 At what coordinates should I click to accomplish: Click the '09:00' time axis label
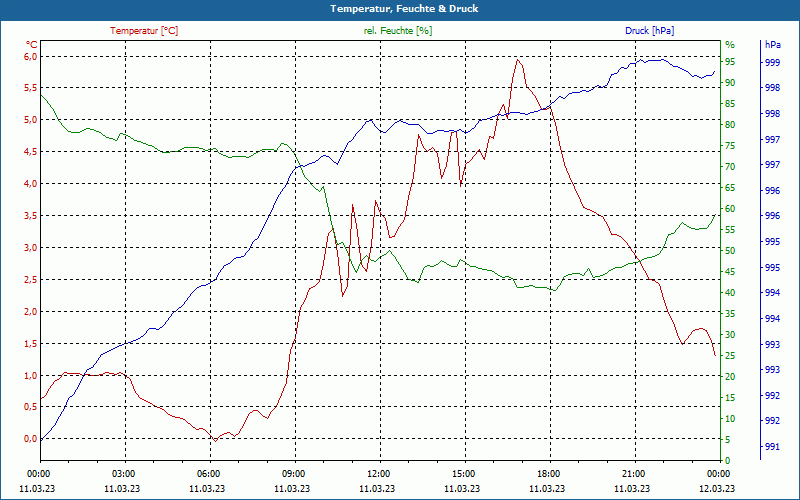pos(295,473)
